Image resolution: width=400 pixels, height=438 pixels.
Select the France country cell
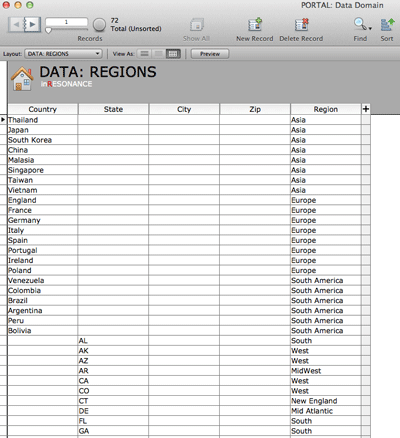click(x=43, y=210)
